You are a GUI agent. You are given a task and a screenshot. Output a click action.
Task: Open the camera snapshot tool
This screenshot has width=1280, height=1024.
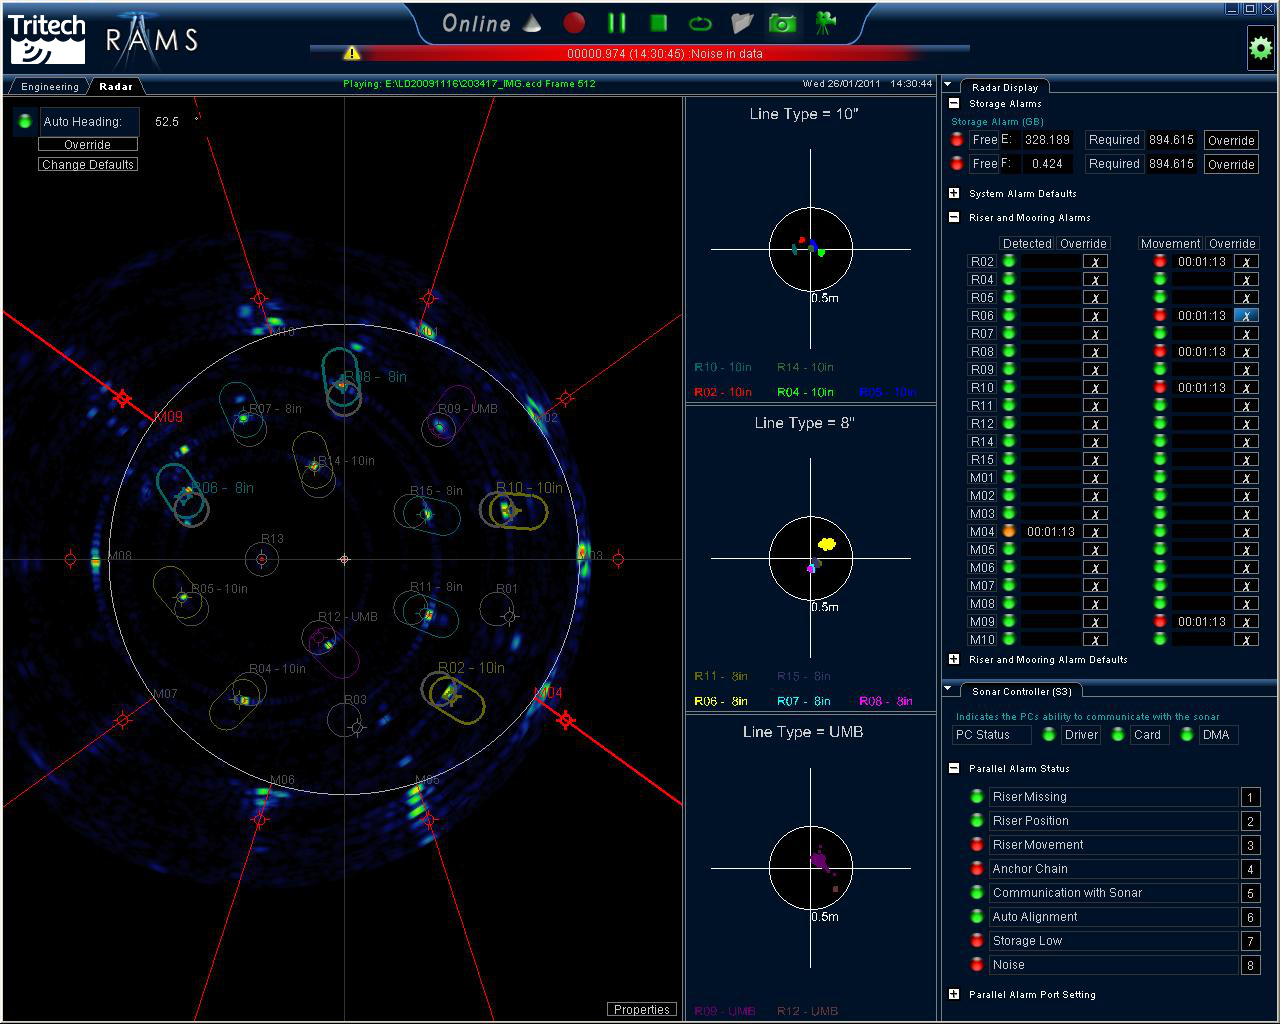click(x=783, y=22)
